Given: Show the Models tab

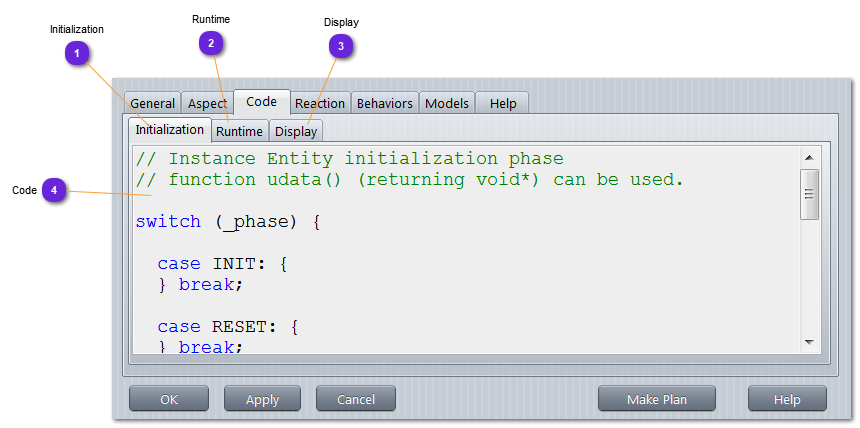Looking at the screenshot, I should [x=446, y=103].
